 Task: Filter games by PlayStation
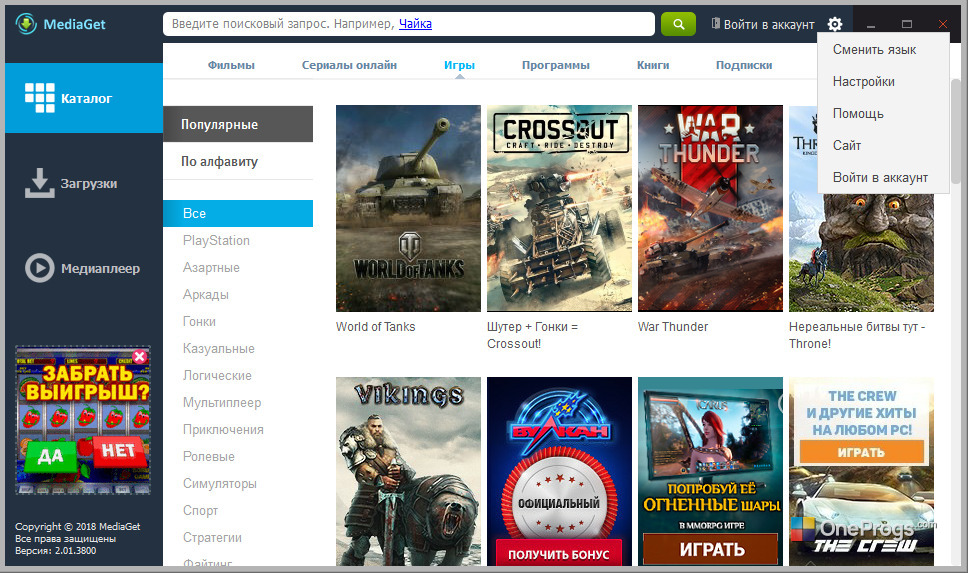[216, 240]
